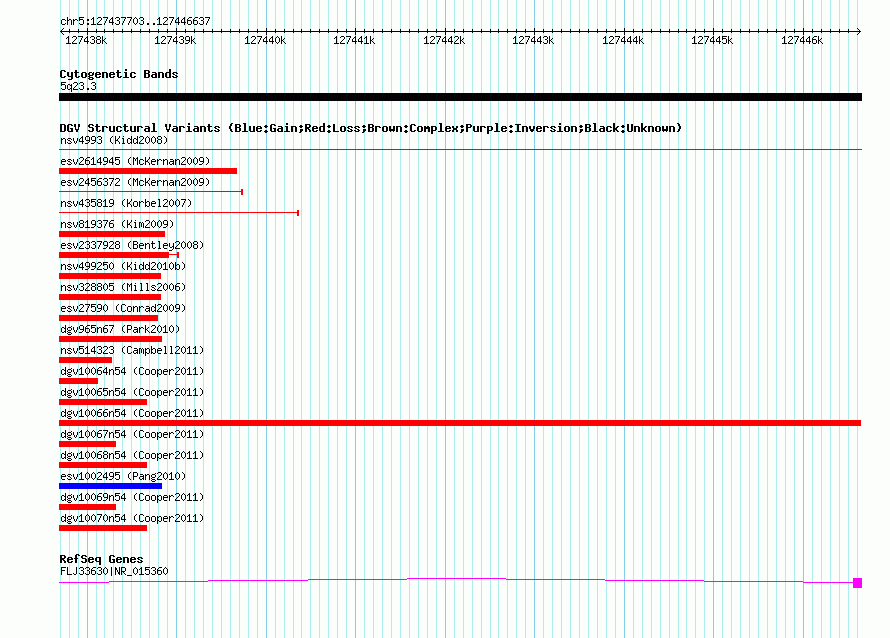Screen dimensions: 890x638
Task: Click the 127445k ruler tick label
Action: tap(712, 40)
